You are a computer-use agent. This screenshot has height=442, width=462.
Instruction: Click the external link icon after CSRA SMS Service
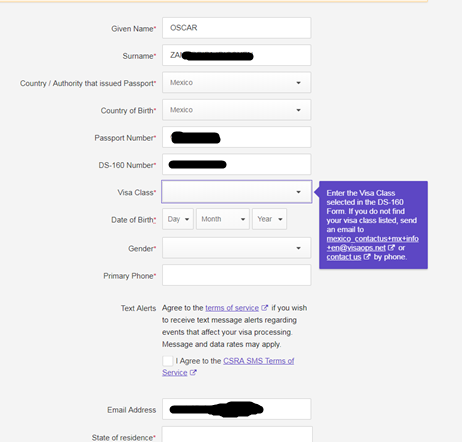[x=193, y=373]
